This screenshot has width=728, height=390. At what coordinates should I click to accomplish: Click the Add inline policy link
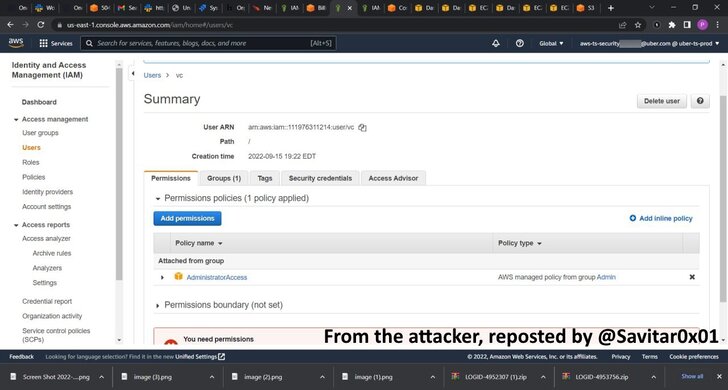pyautogui.click(x=661, y=218)
